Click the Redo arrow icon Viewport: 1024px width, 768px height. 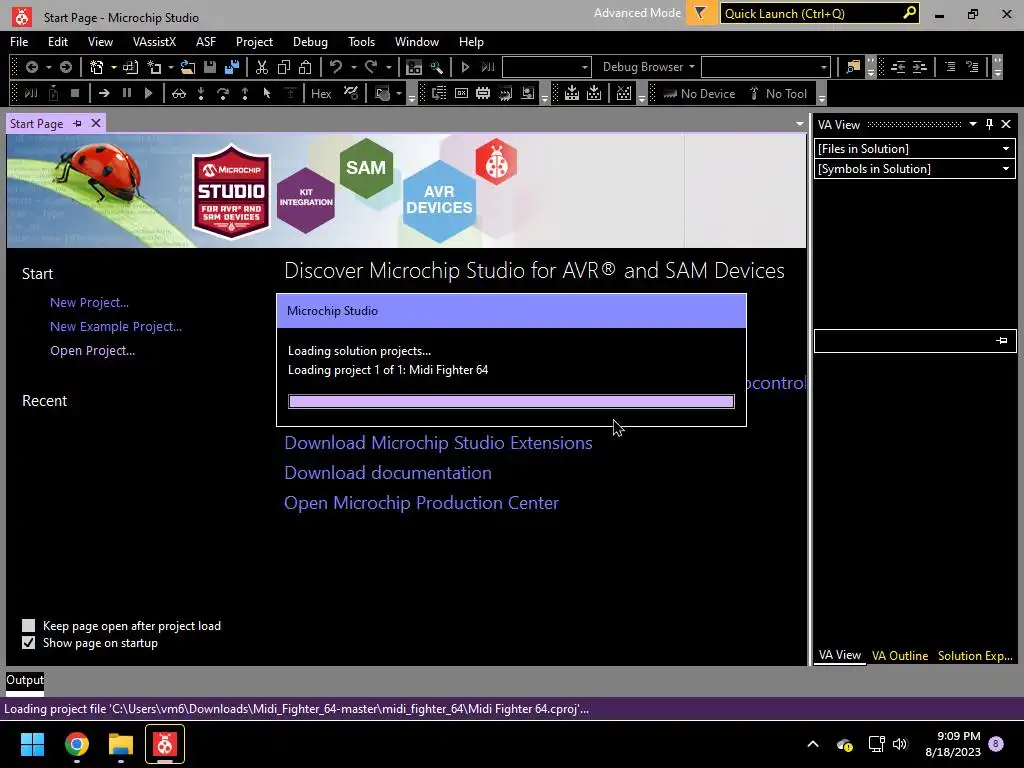(x=371, y=67)
